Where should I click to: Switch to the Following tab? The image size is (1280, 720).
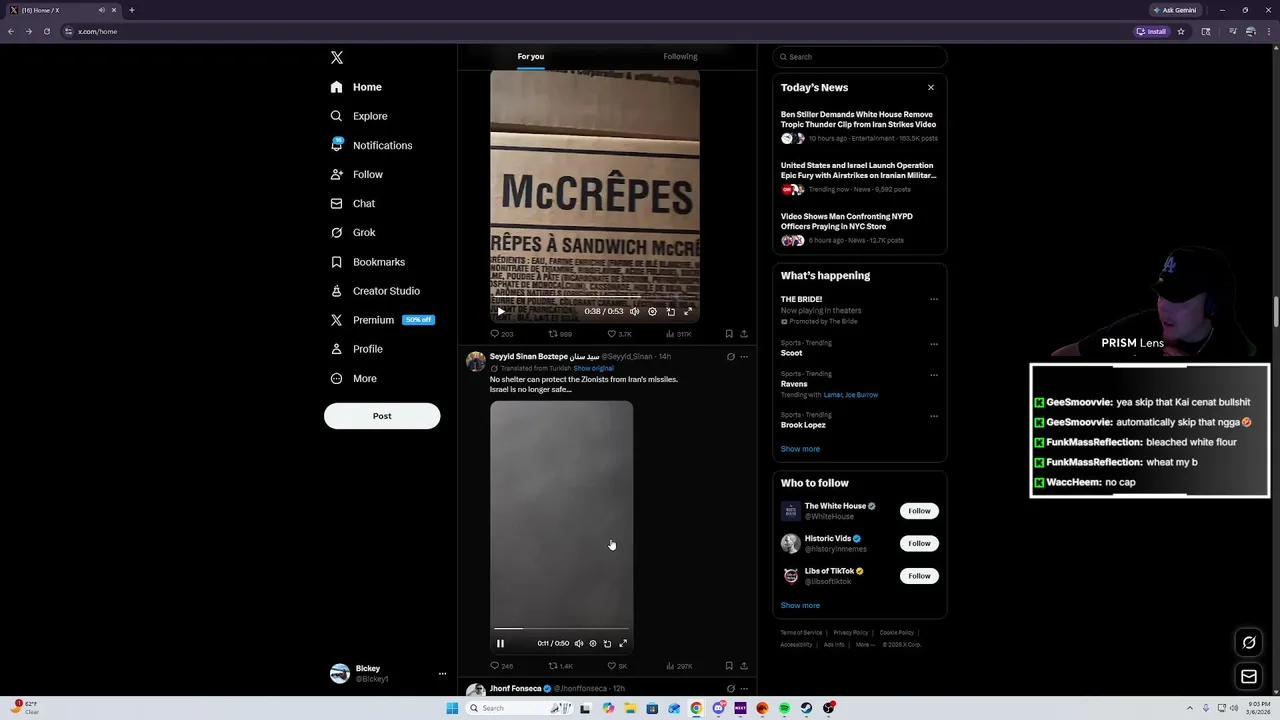[680, 57]
